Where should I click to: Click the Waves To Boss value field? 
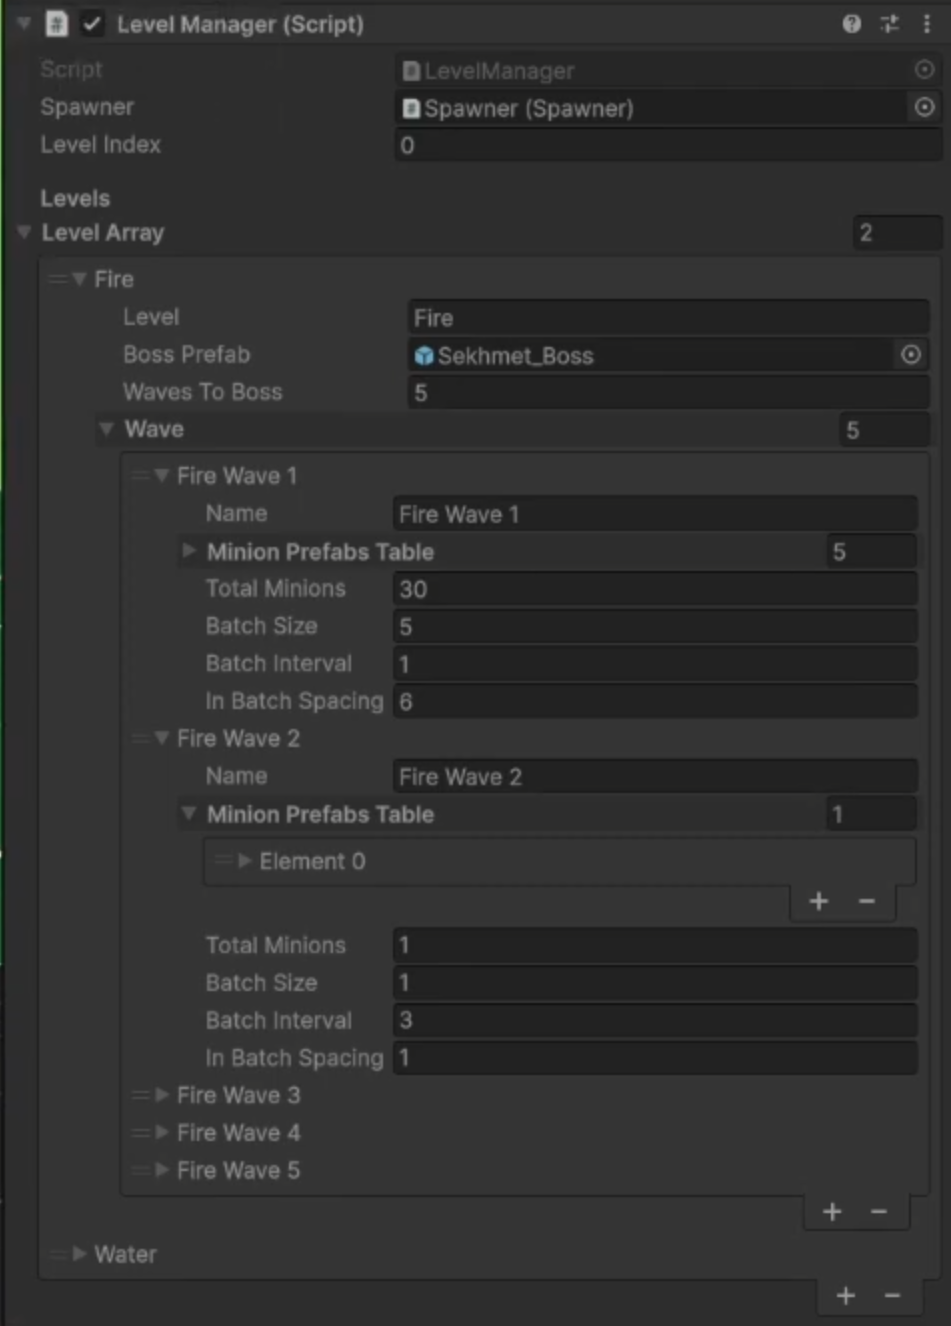click(x=668, y=393)
